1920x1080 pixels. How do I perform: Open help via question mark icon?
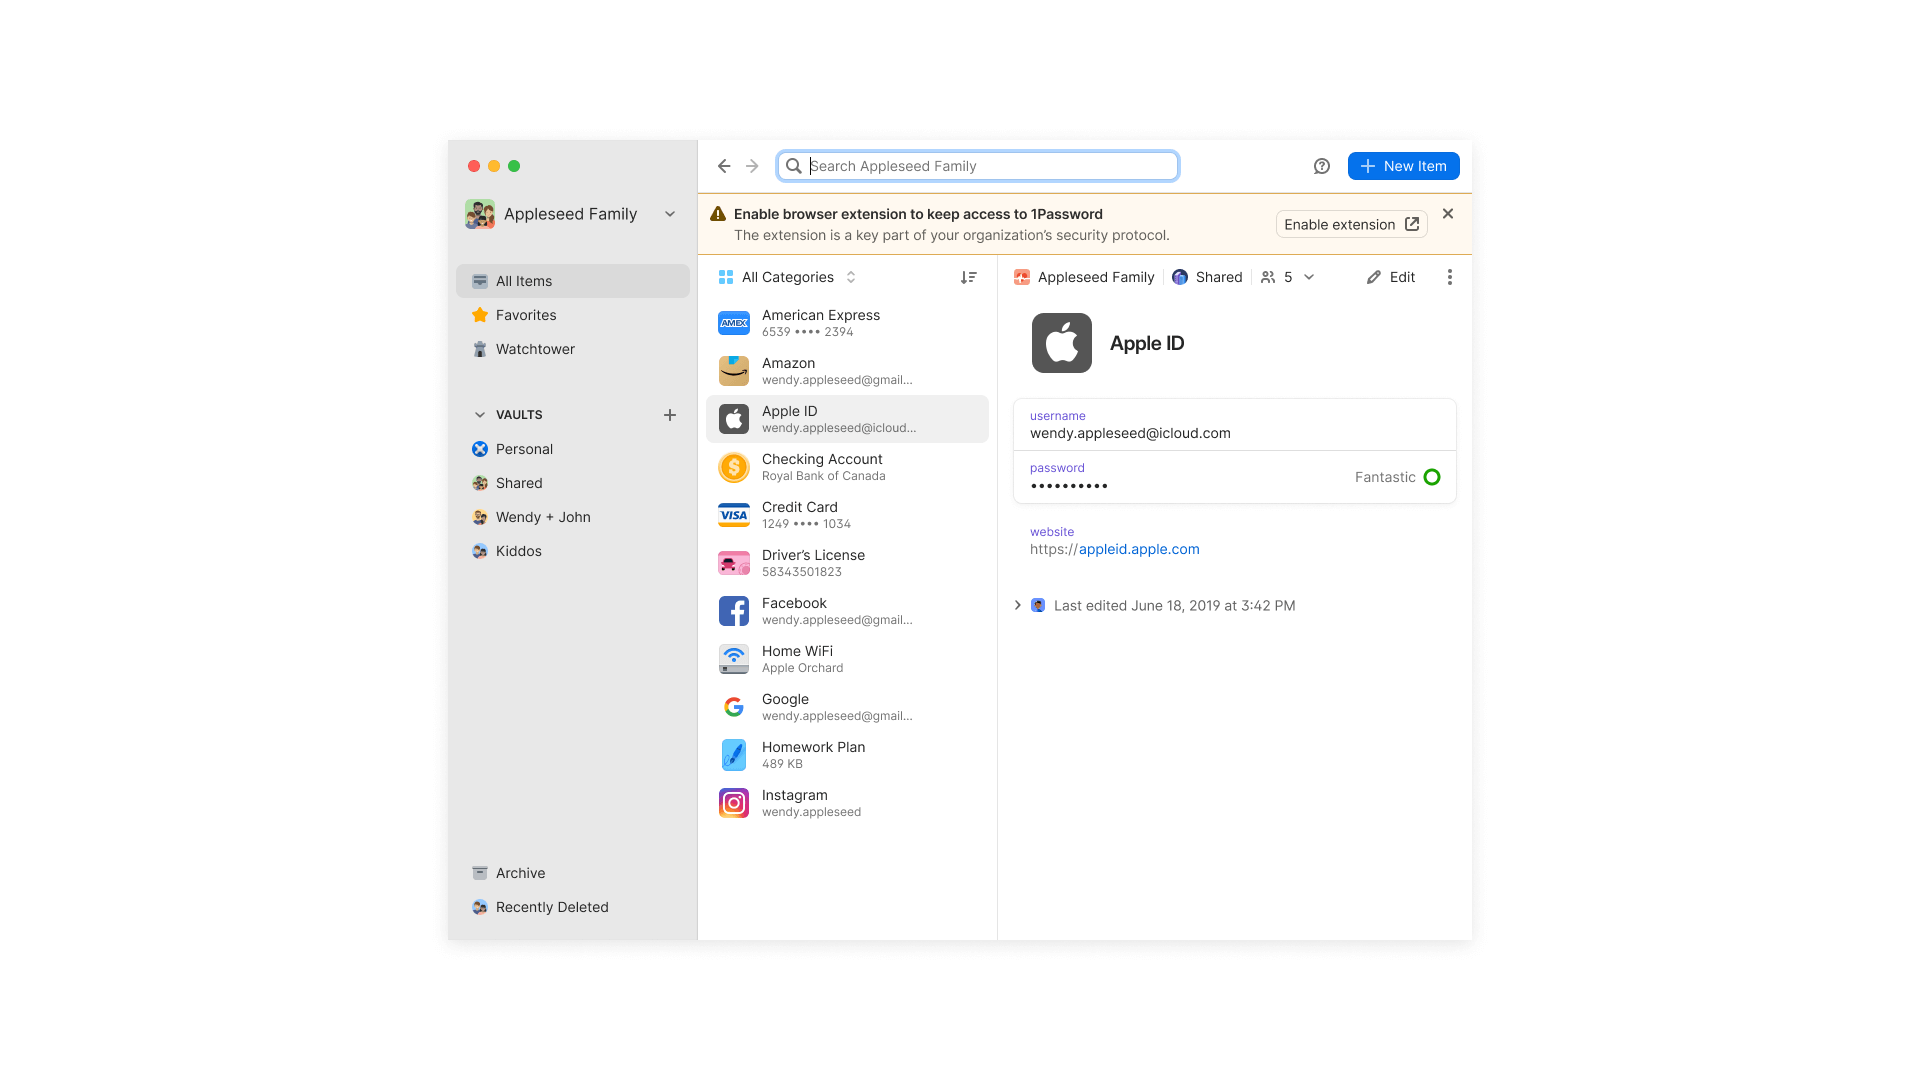pyautogui.click(x=1322, y=166)
